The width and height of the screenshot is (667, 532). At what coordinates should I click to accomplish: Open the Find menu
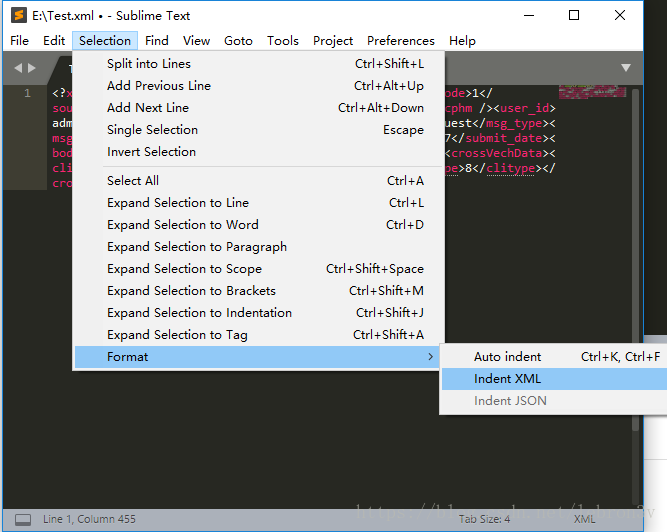pos(157,41)
